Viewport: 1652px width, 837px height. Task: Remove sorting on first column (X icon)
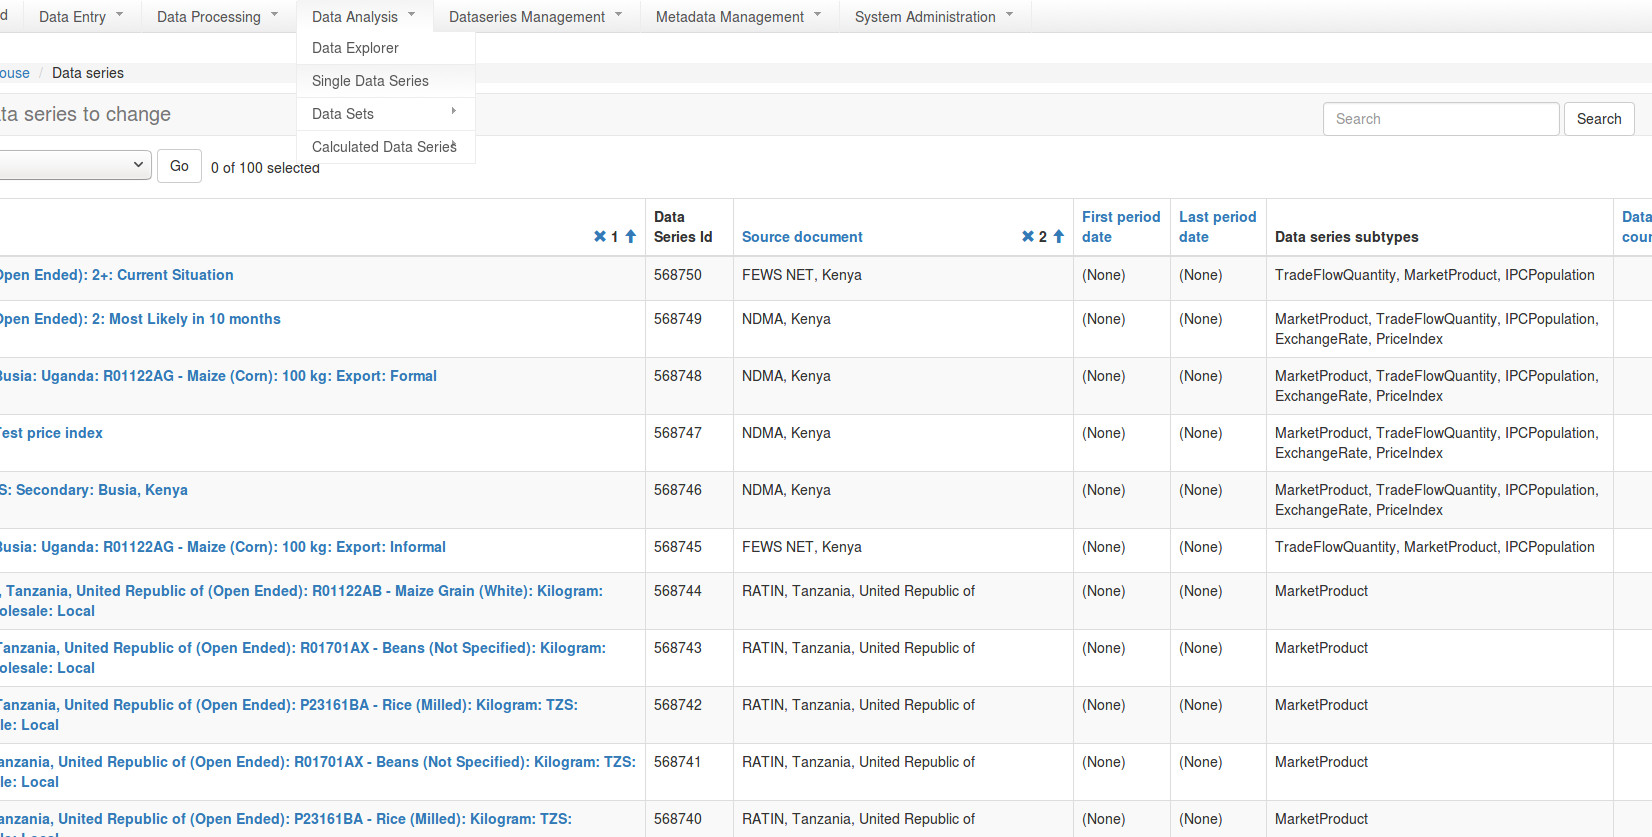(600, 237)
